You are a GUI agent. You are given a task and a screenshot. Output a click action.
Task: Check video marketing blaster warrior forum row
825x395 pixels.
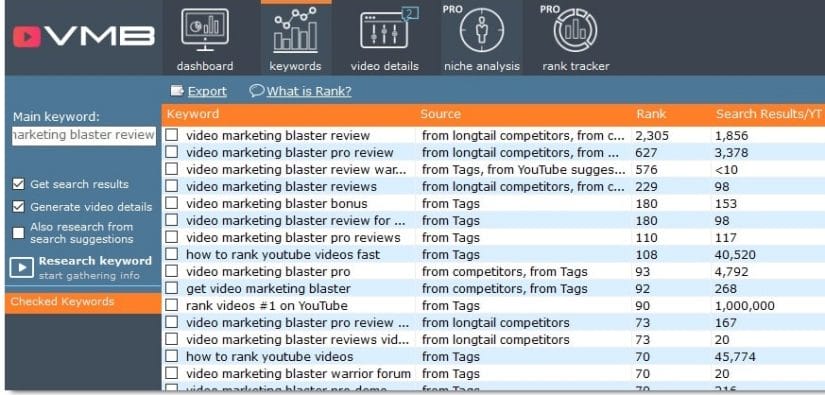172,373
